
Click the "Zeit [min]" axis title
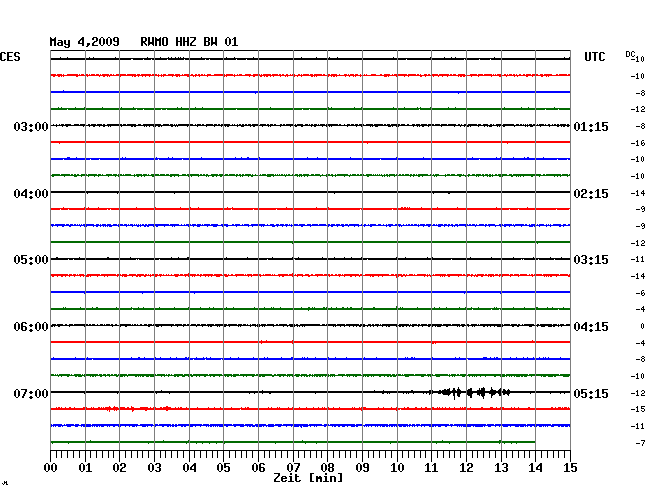pos(308,478)
